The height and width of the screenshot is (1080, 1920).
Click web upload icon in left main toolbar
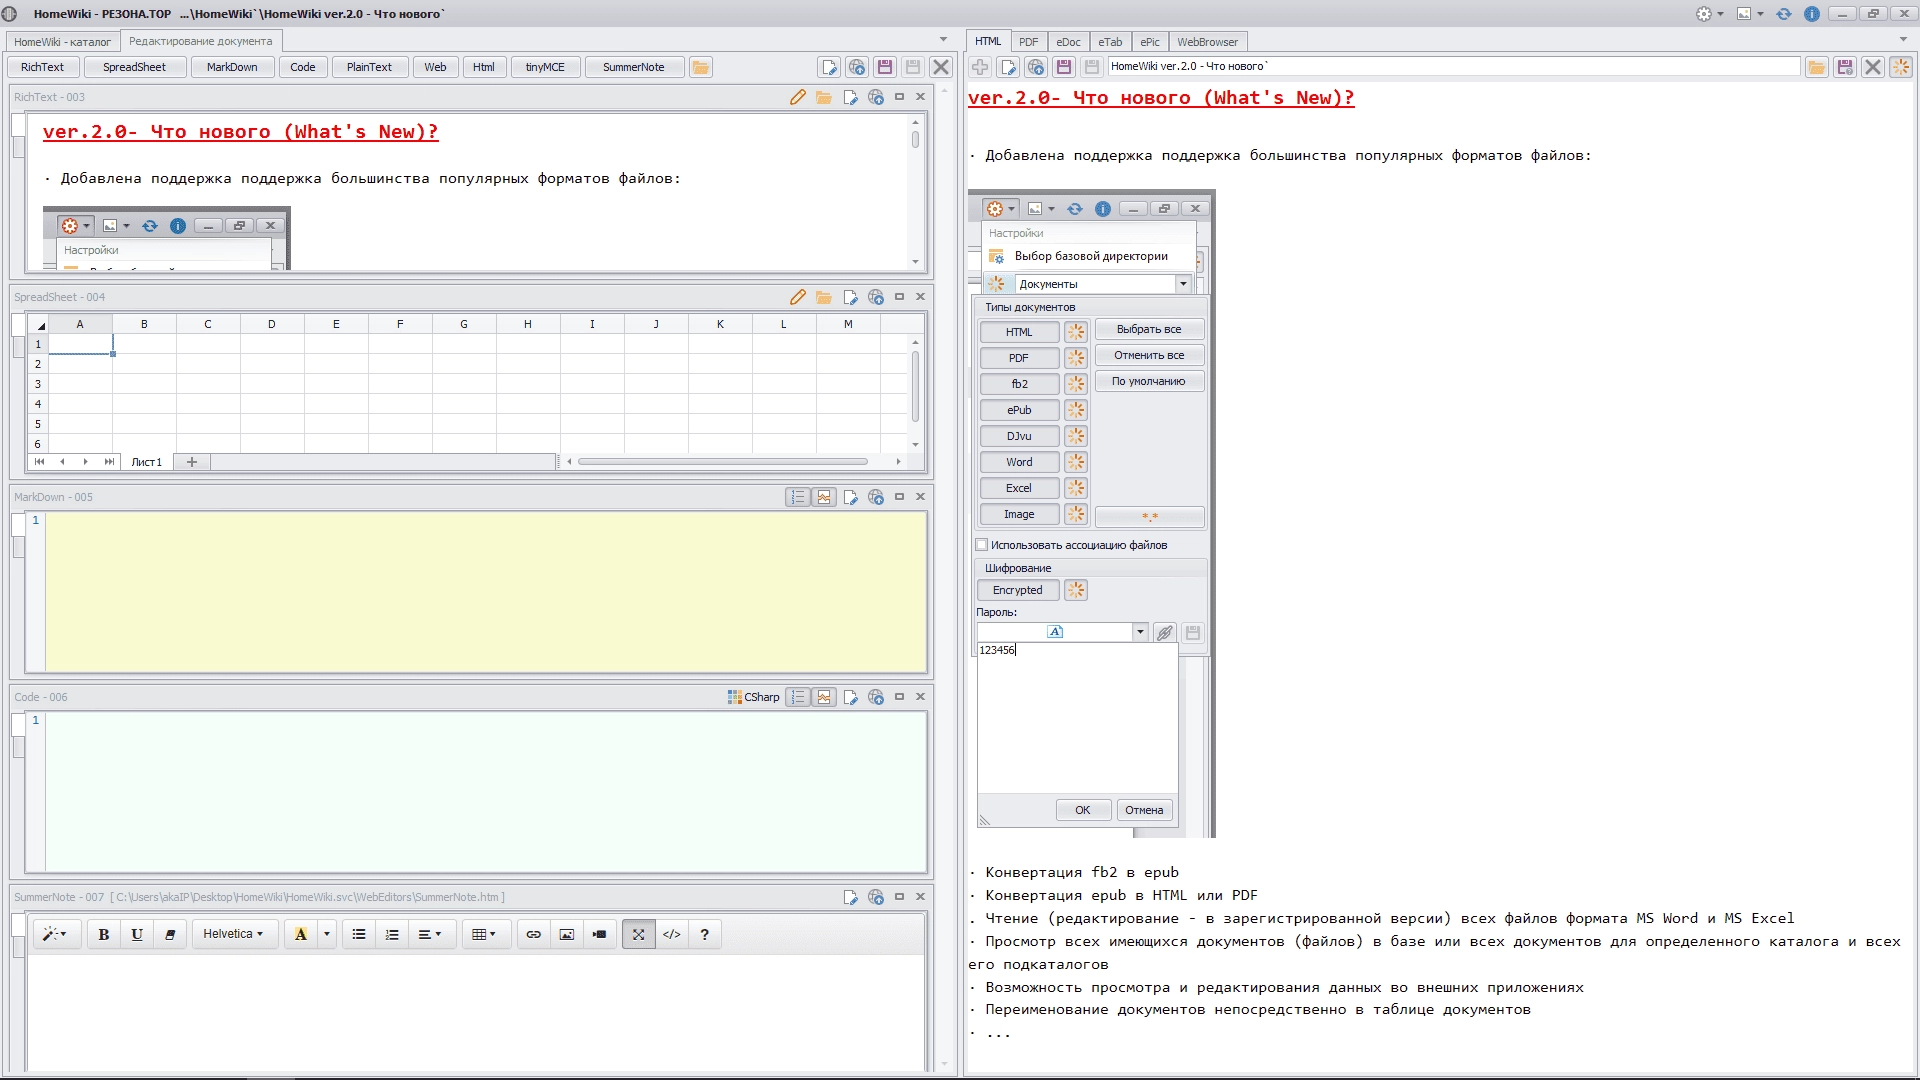857,67
